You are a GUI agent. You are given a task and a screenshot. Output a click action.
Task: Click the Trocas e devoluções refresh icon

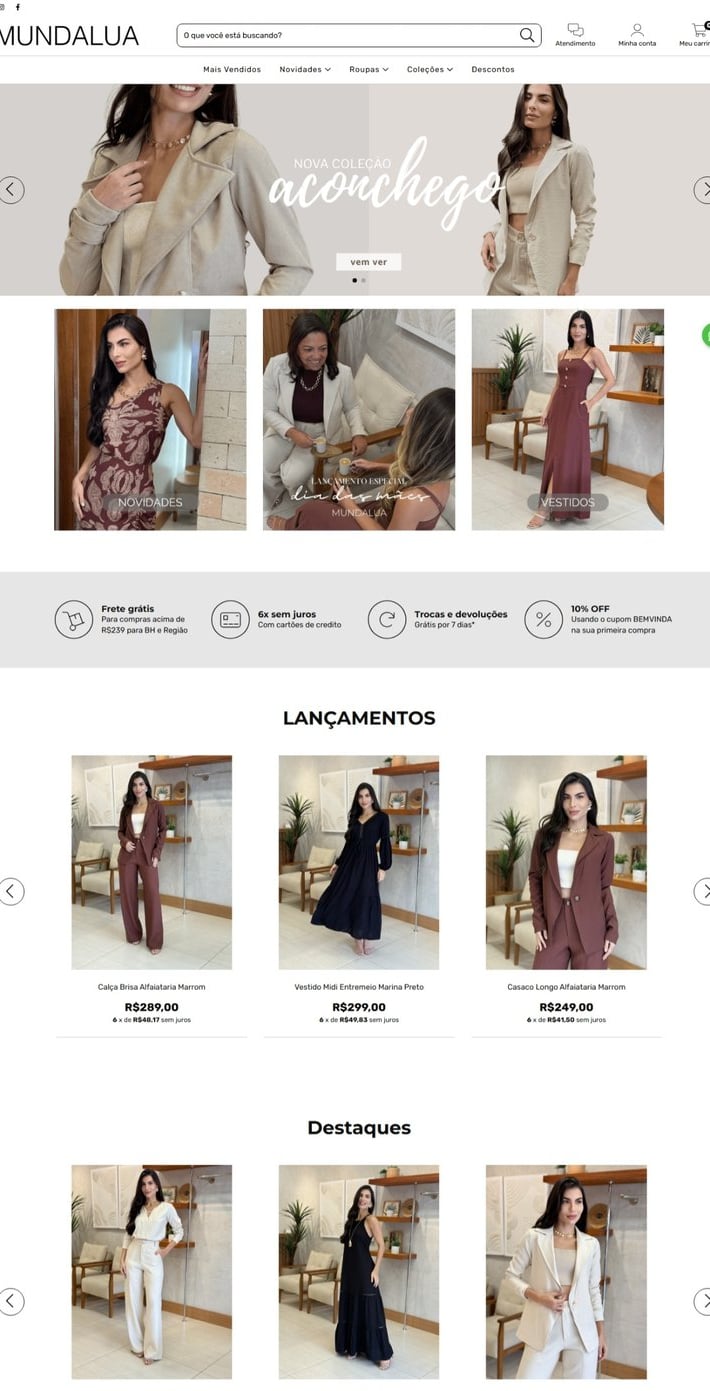pyautogui.click(x=387, y=620)
